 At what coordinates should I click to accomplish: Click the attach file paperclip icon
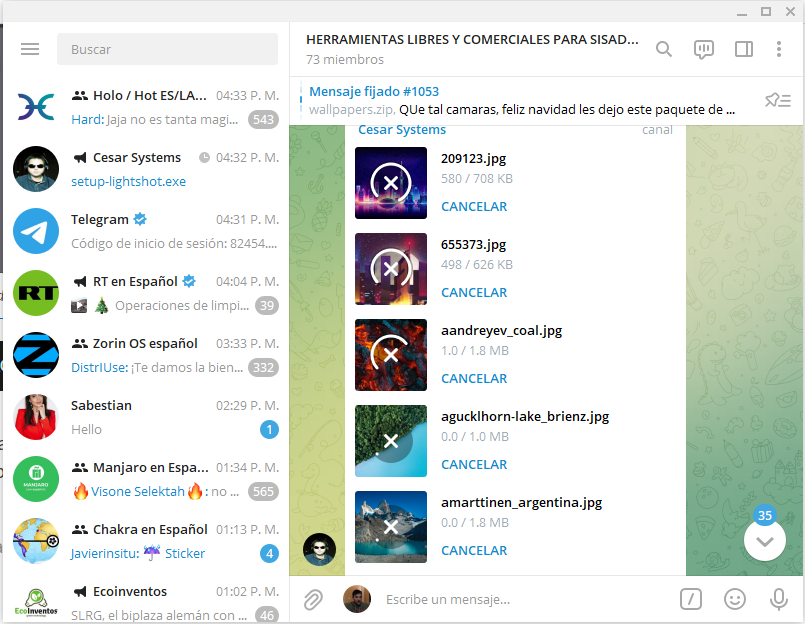(314, 599)
